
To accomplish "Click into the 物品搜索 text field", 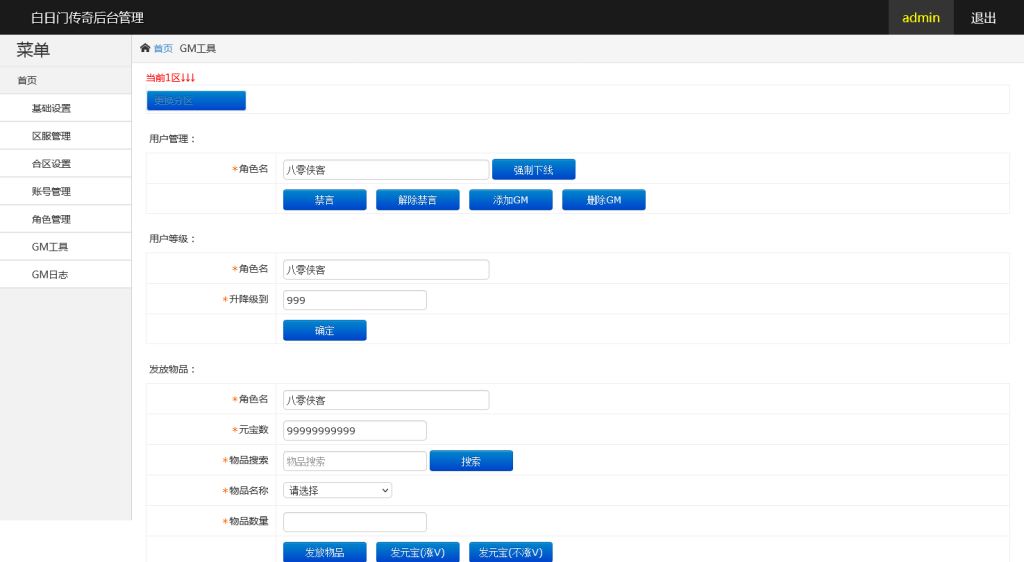I will pos(354,461).
